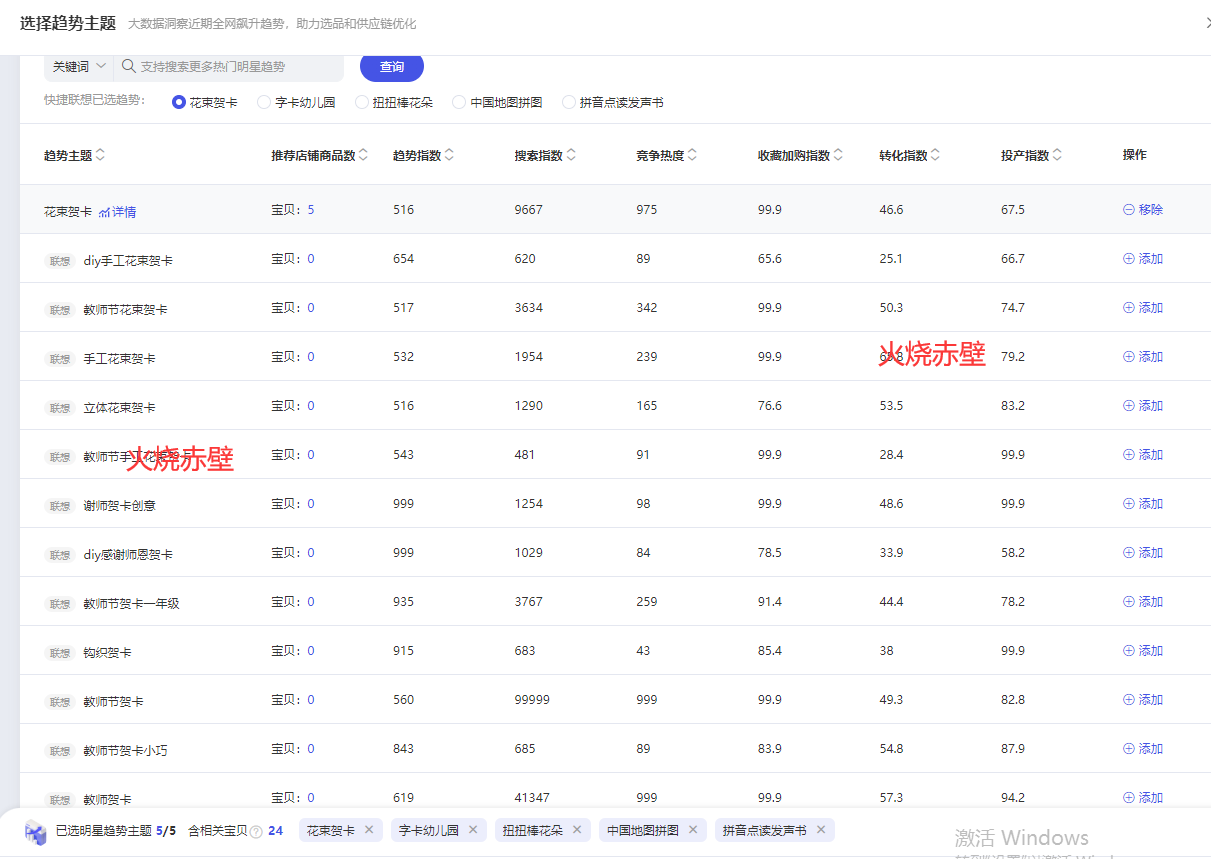Add the diy手工花束贺卡 trend

pos(1143,258)
